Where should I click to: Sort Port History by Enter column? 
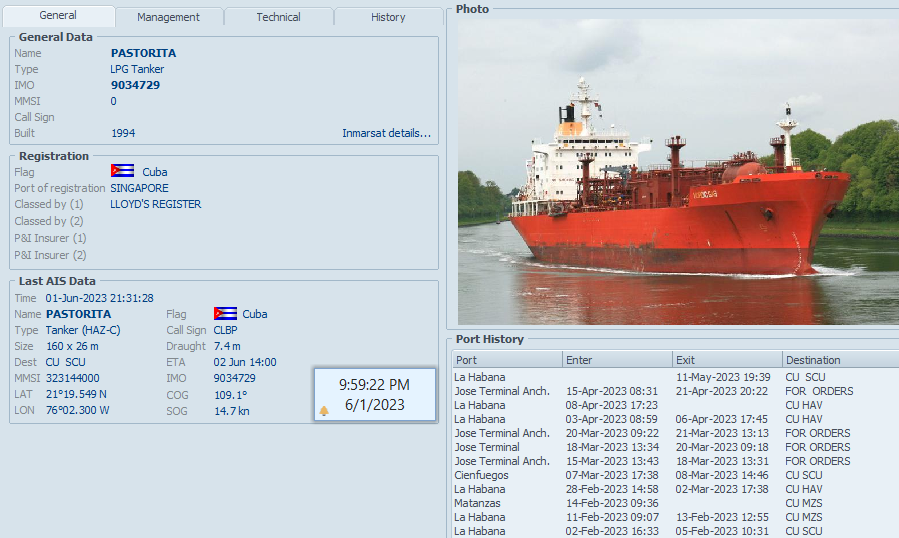tap(617, 360)
